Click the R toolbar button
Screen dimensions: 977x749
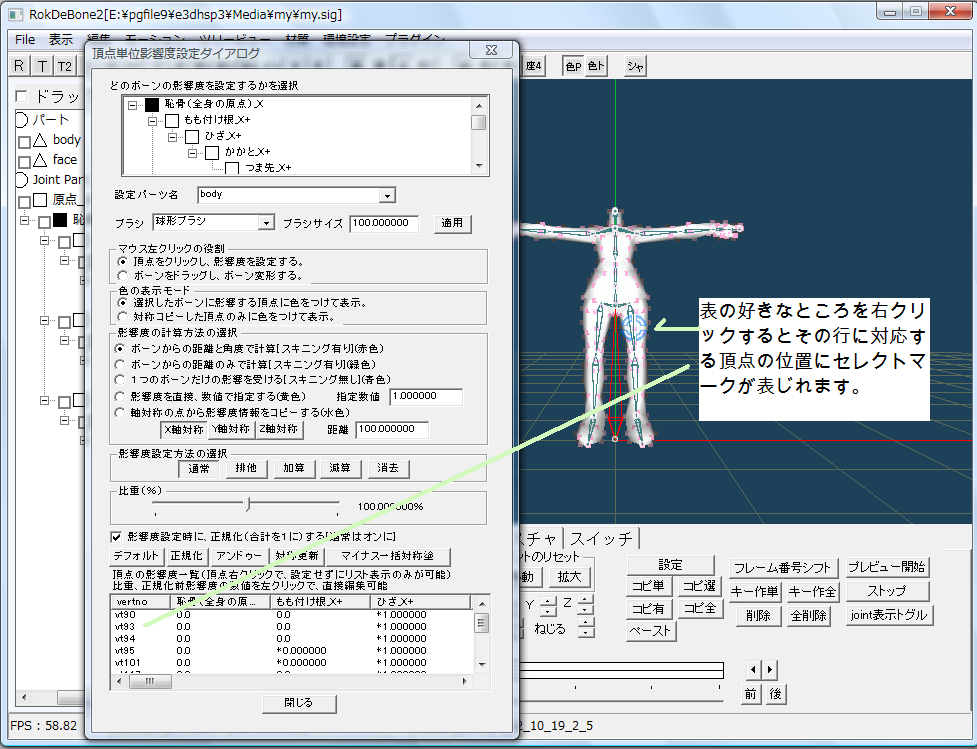(x=19, y=66)
